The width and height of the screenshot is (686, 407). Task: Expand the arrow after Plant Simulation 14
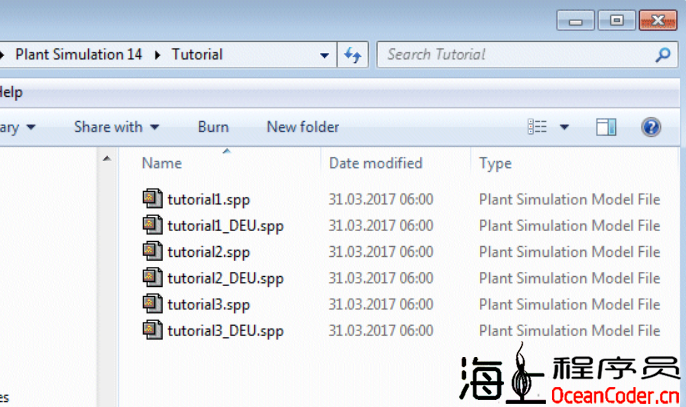157,55
